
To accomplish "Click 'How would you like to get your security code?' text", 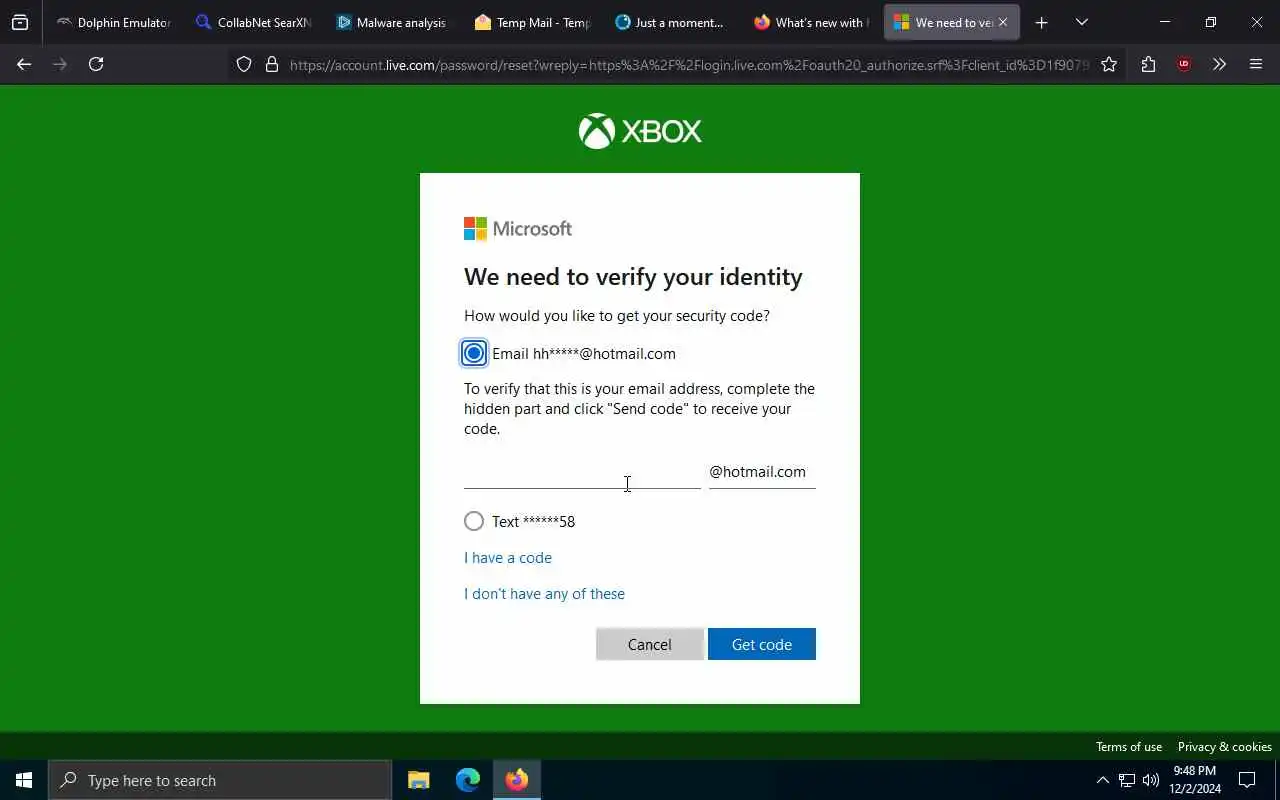I will (617, 316).
